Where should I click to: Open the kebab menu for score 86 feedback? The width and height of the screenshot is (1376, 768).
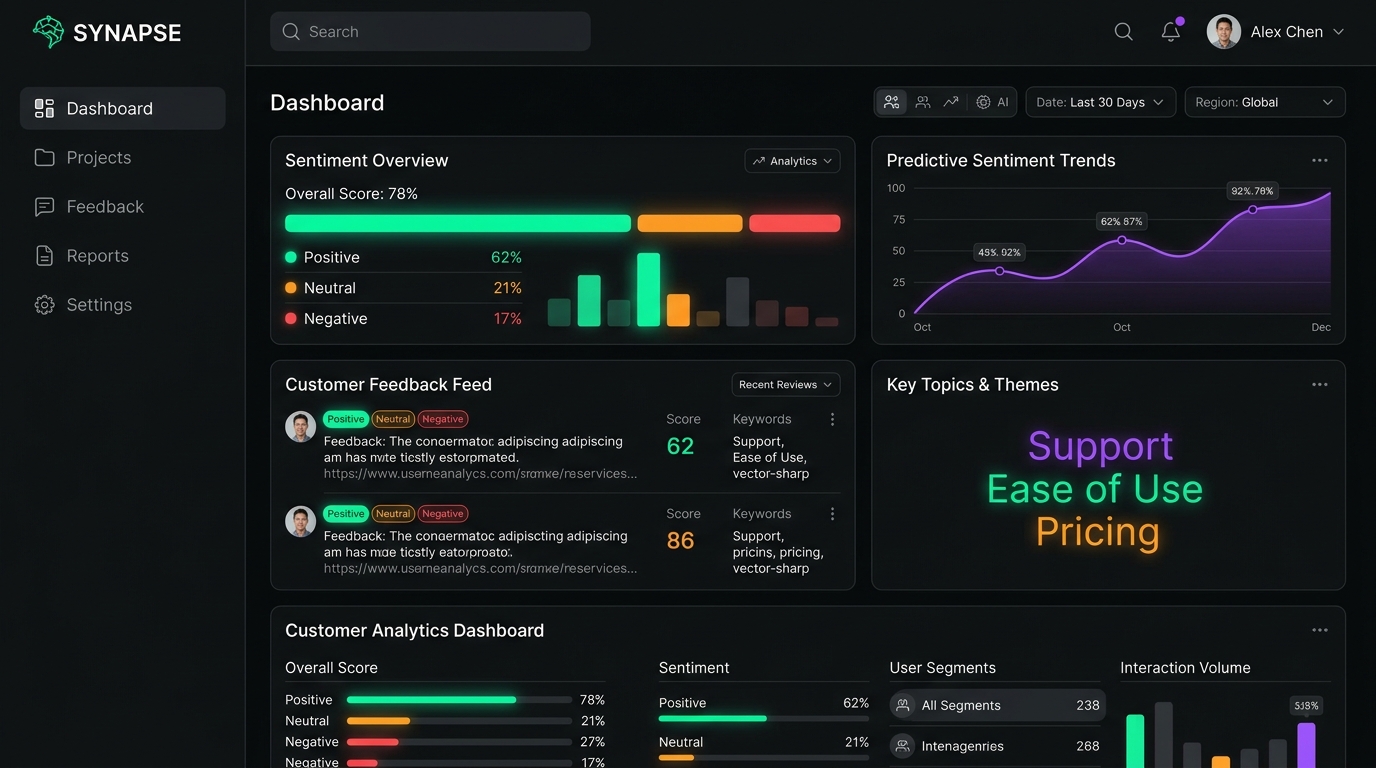click(832, 514)
